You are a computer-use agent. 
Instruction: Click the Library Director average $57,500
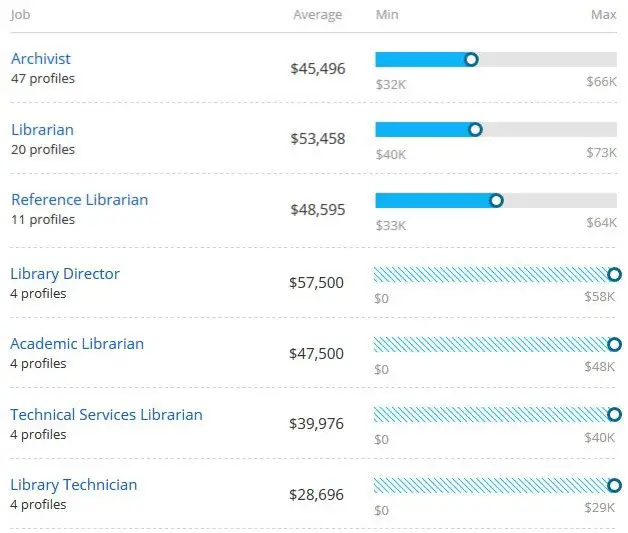(316, 283)
